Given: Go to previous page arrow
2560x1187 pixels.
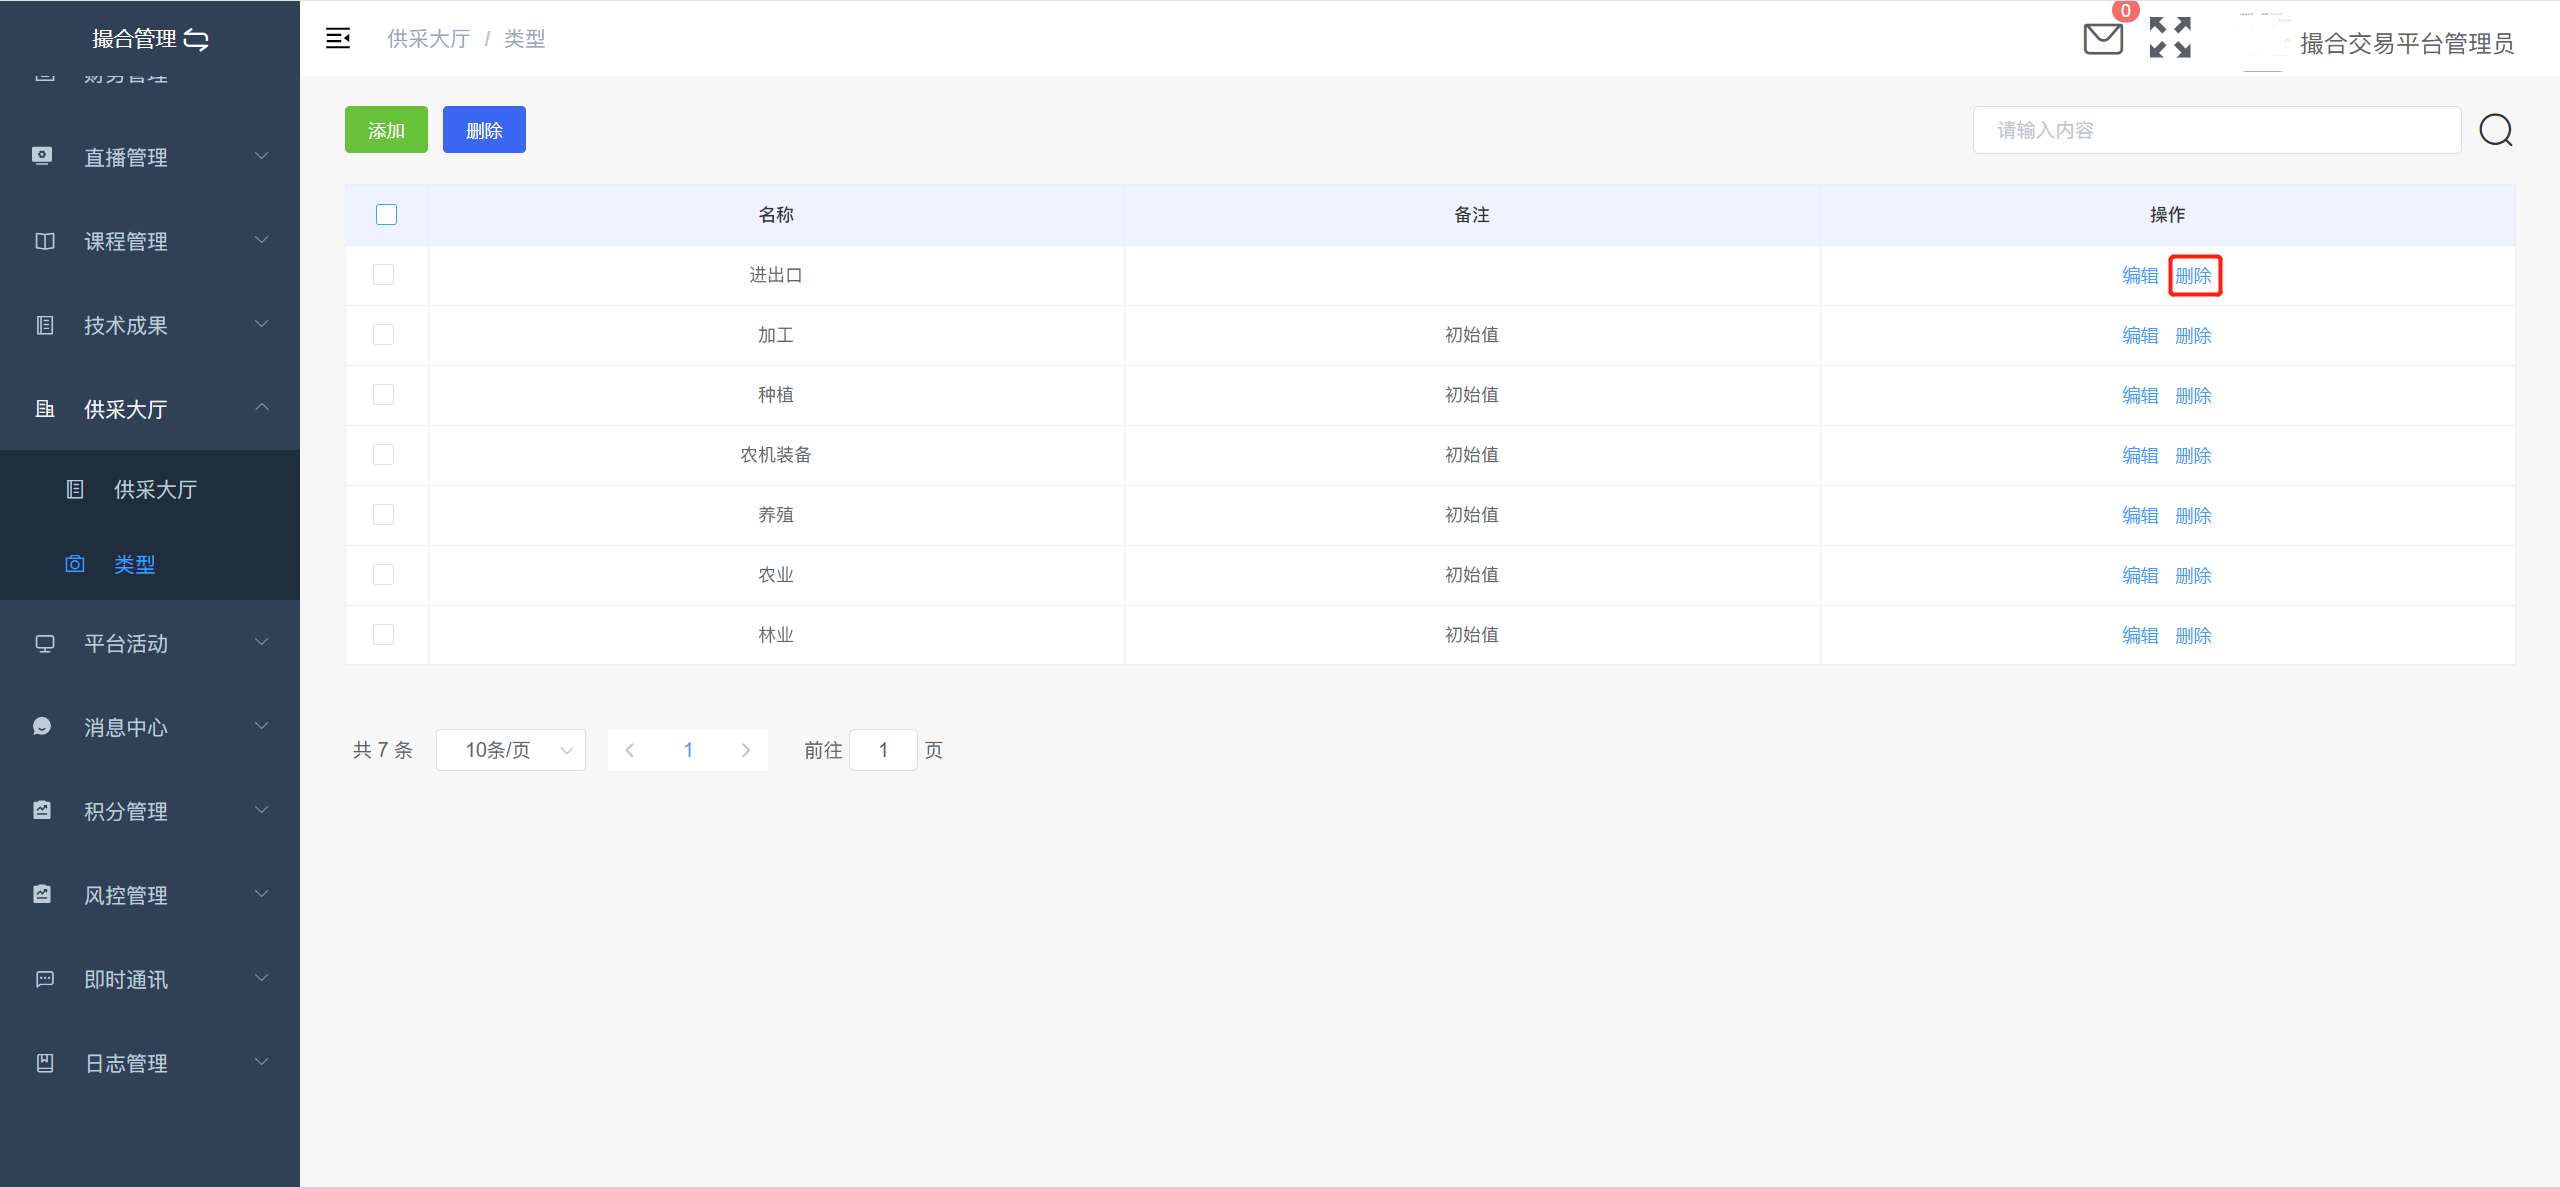Looking at the screenshot, I should click(629, 750).
